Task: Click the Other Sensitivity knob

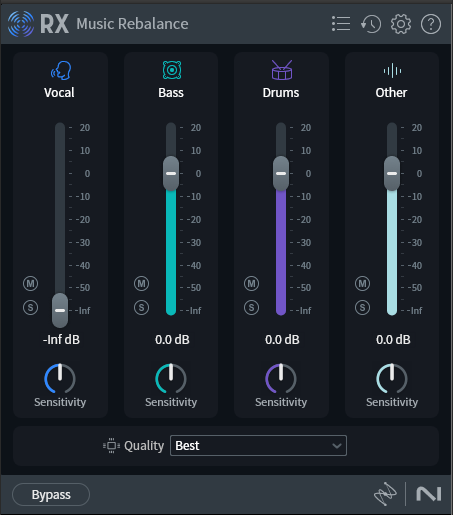Action: pyautogui.click(x=392, y=379)
